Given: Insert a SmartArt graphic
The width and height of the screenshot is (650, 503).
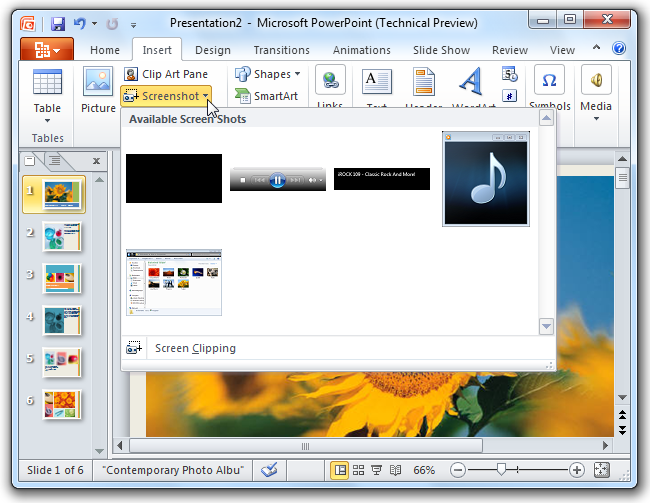Looking at the screenshot, I should click(x=266, y=96).
